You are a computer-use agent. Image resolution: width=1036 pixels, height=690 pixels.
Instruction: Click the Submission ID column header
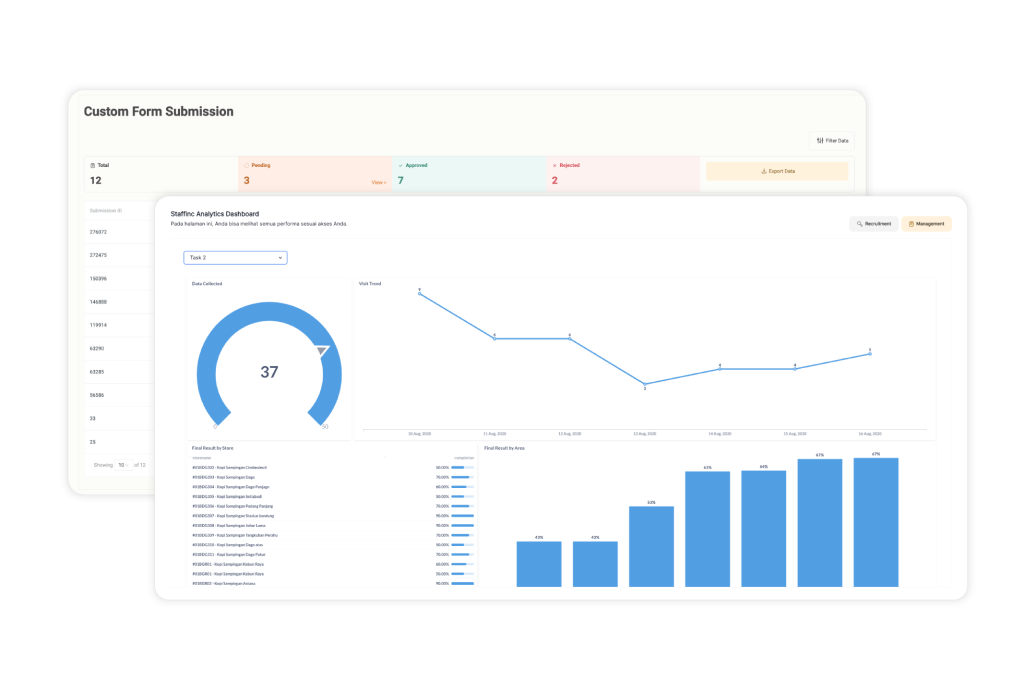coord(106,211)
